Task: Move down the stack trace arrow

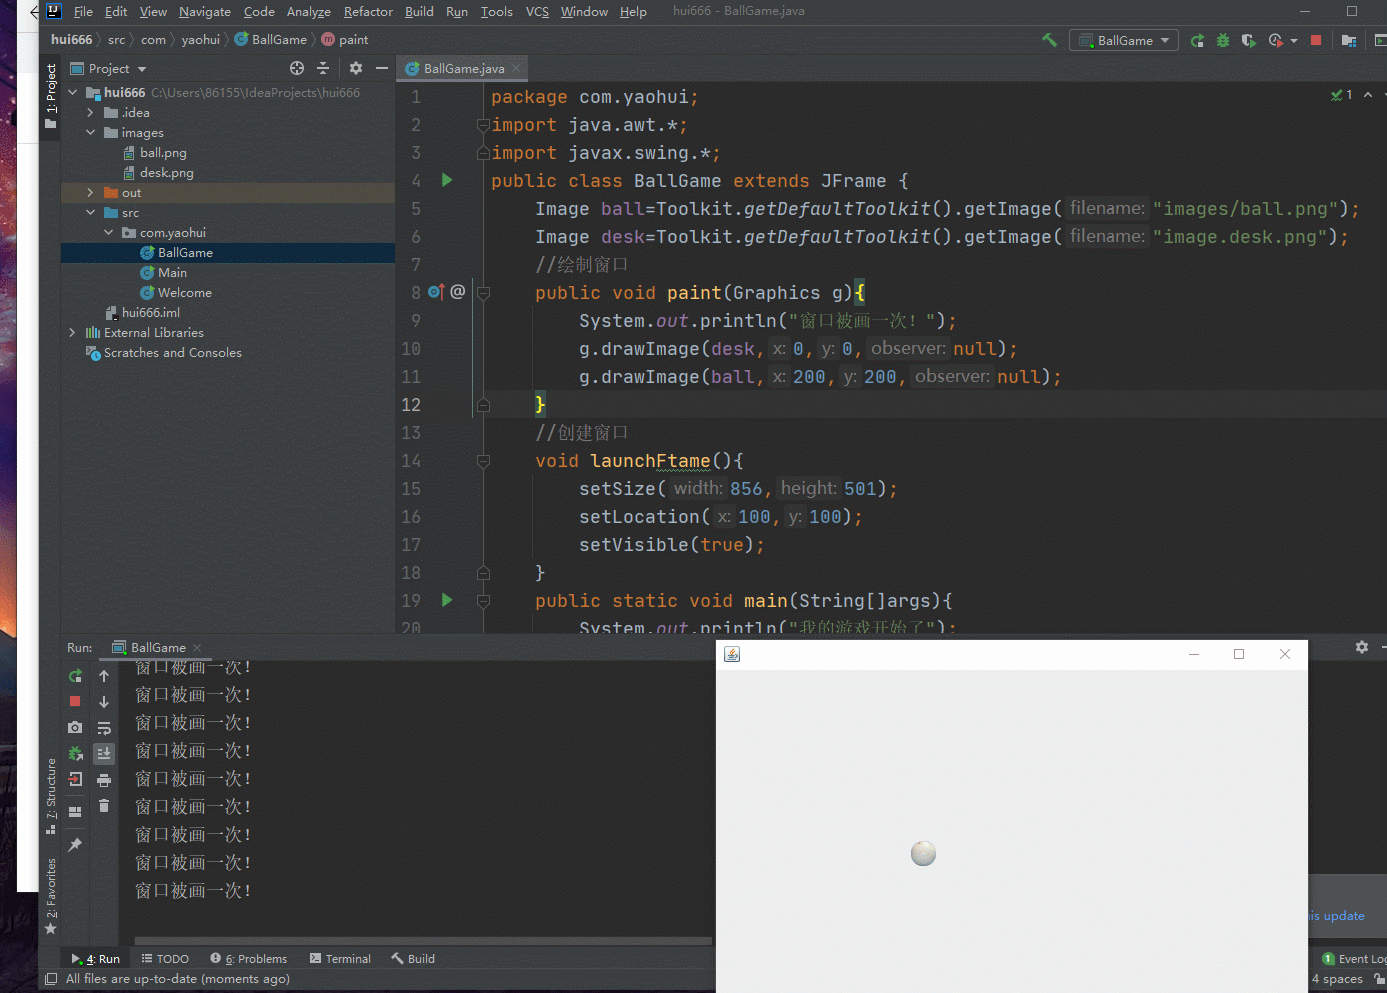Action: (x=104, y=702)
